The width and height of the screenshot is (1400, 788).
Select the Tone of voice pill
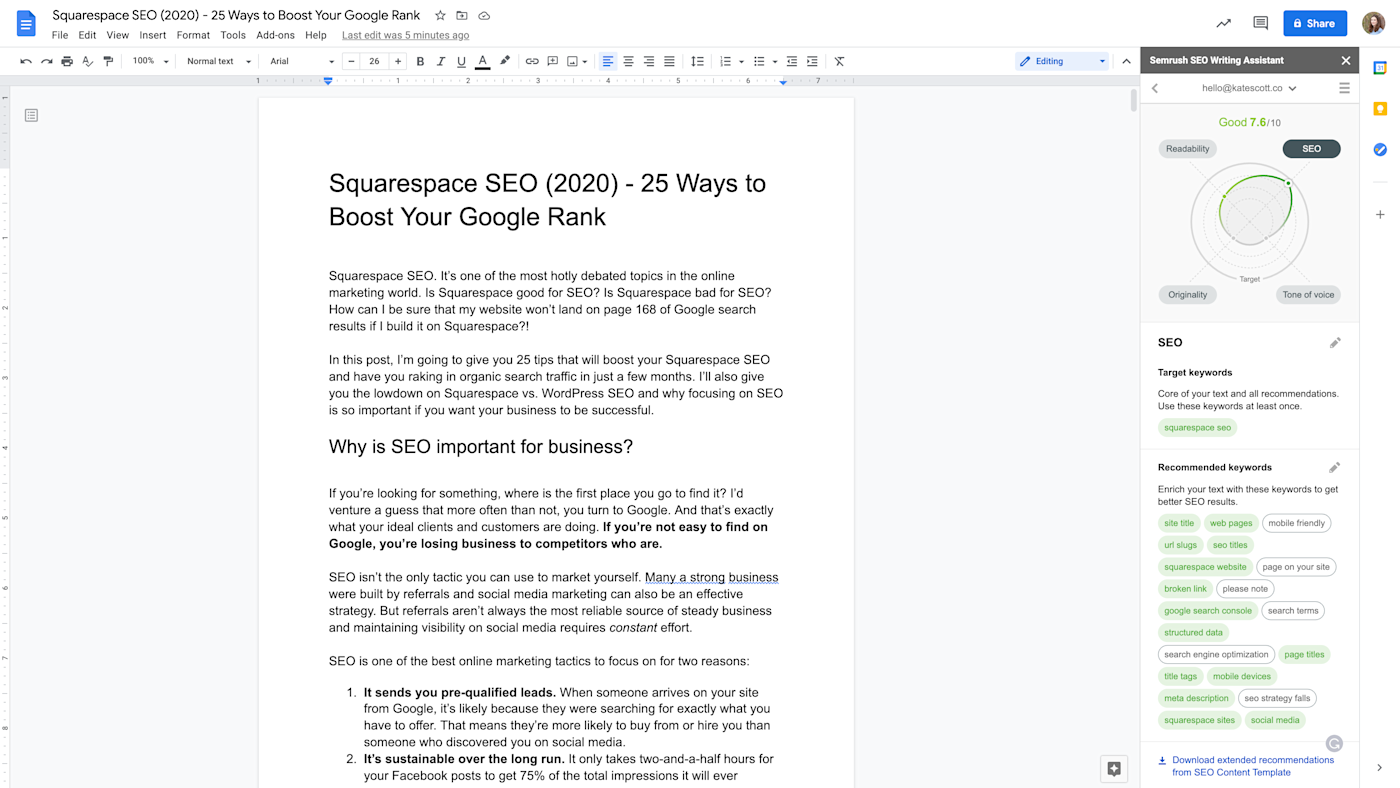pos(1308,294)
